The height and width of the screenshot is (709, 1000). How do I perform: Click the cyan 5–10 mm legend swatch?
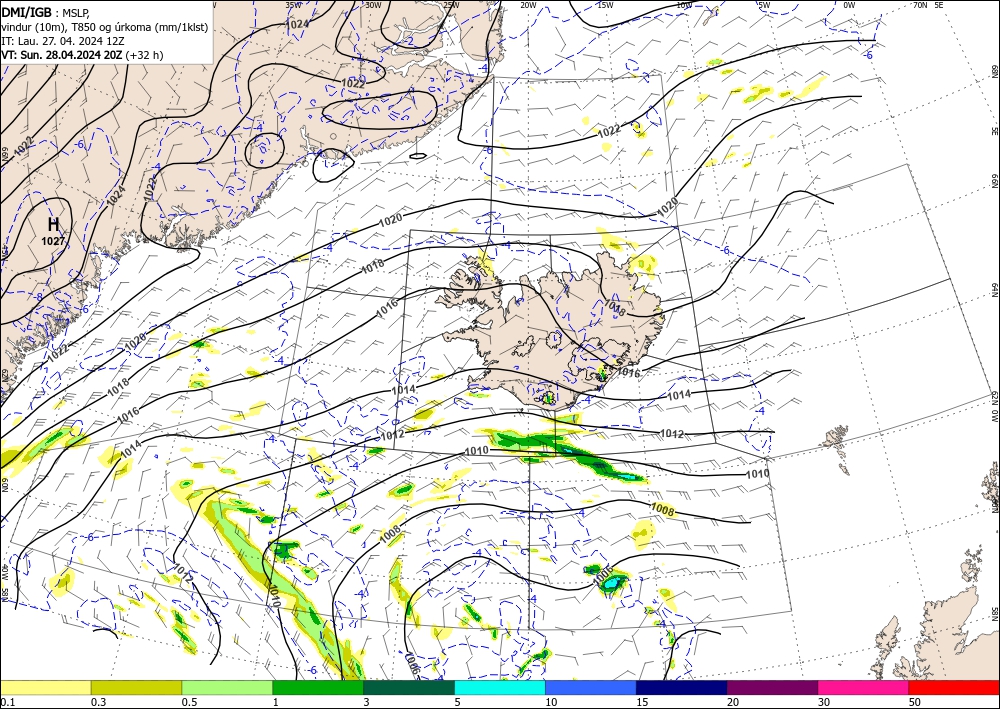[500, 687]
